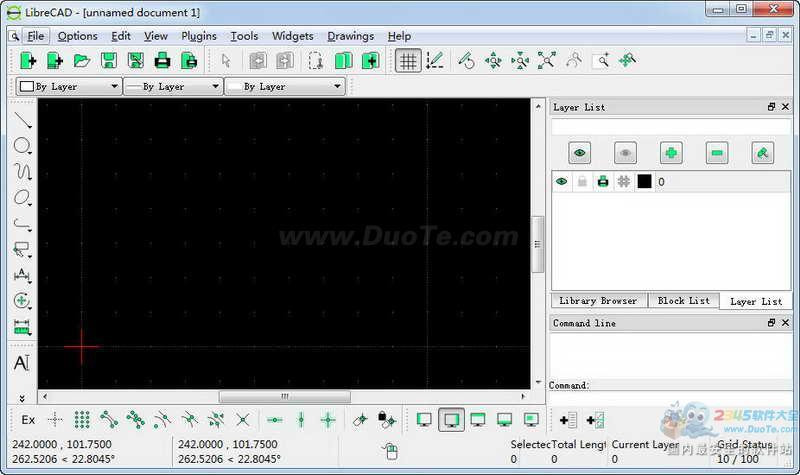Switch to the Block List tab
800x475 pixels.
(x=683, y=301)
